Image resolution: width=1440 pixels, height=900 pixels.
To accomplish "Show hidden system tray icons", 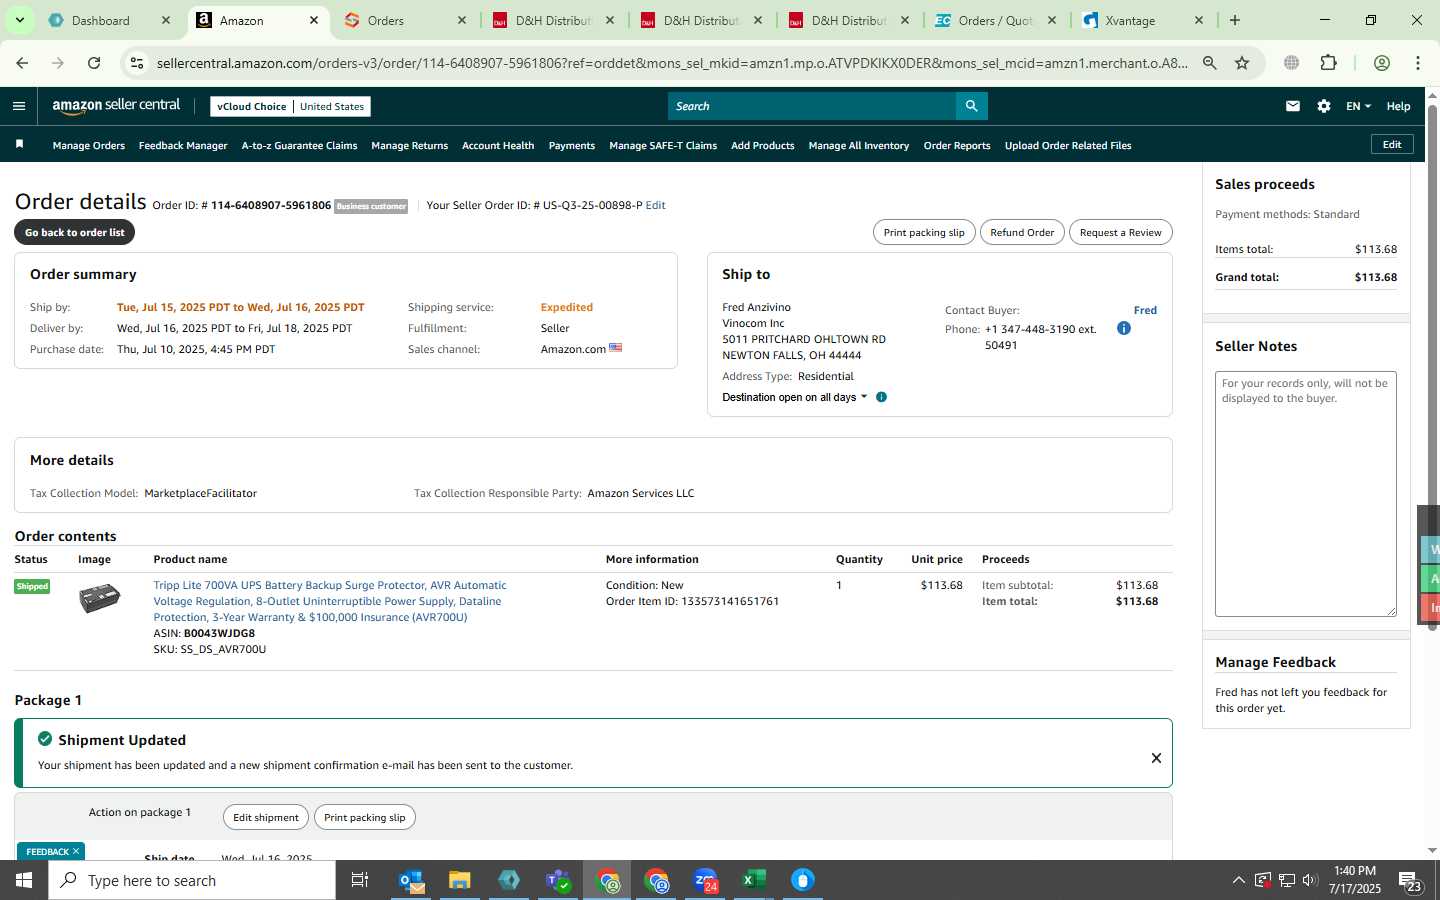I will (1238, 881).
